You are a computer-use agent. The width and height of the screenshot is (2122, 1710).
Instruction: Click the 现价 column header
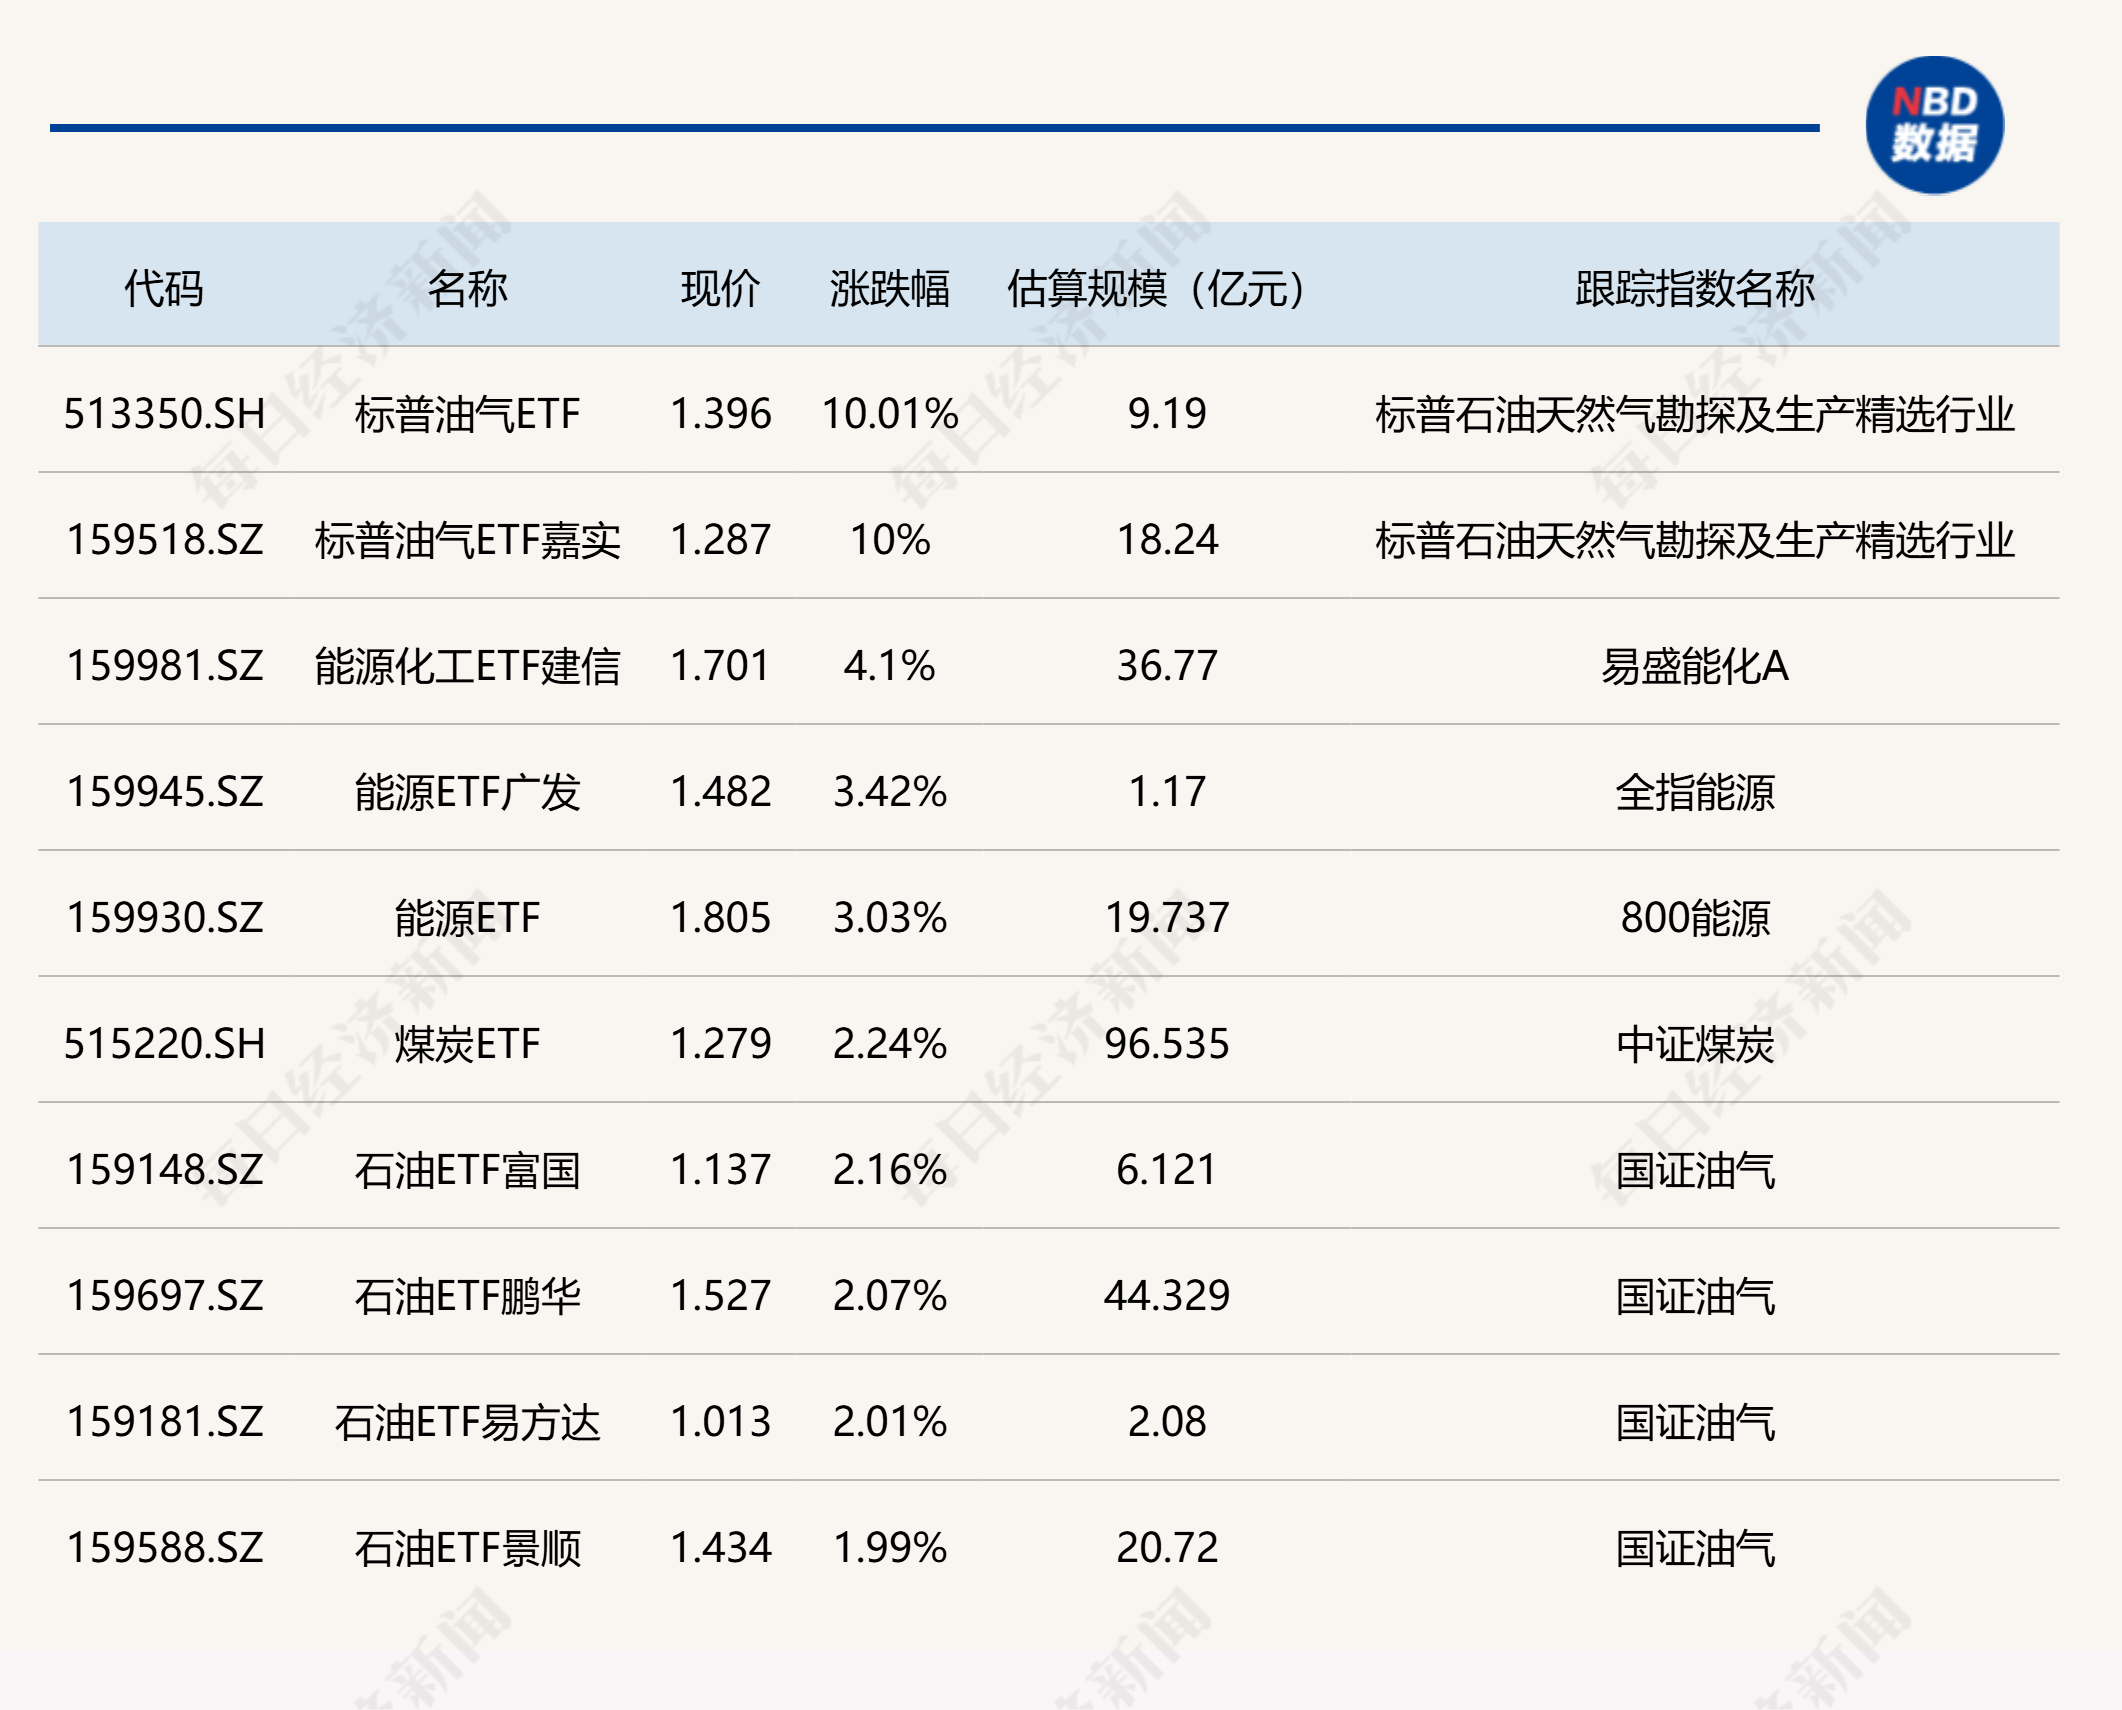tap(720, 289)
